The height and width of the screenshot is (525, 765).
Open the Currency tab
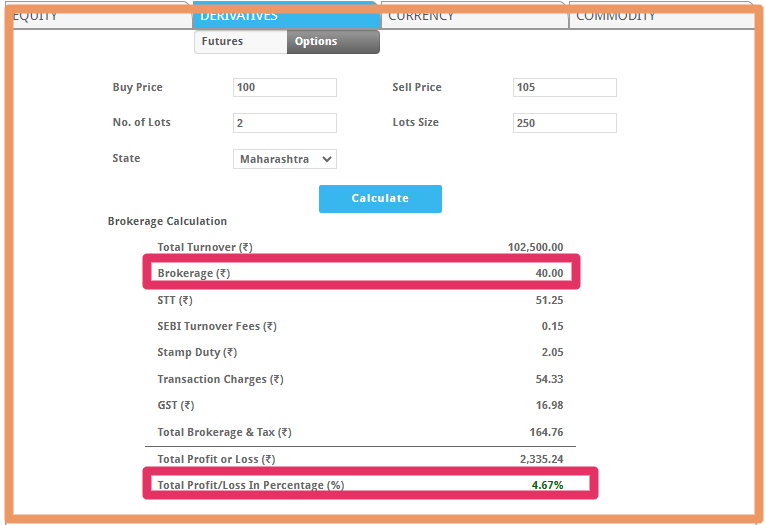tap(474, 16)
